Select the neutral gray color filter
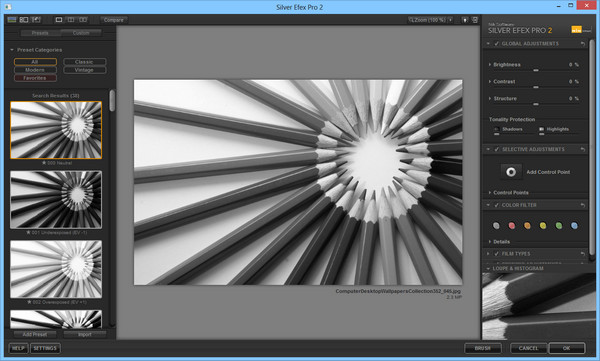Viewport: 600px width, 361px height. click(x=496, y=226)
